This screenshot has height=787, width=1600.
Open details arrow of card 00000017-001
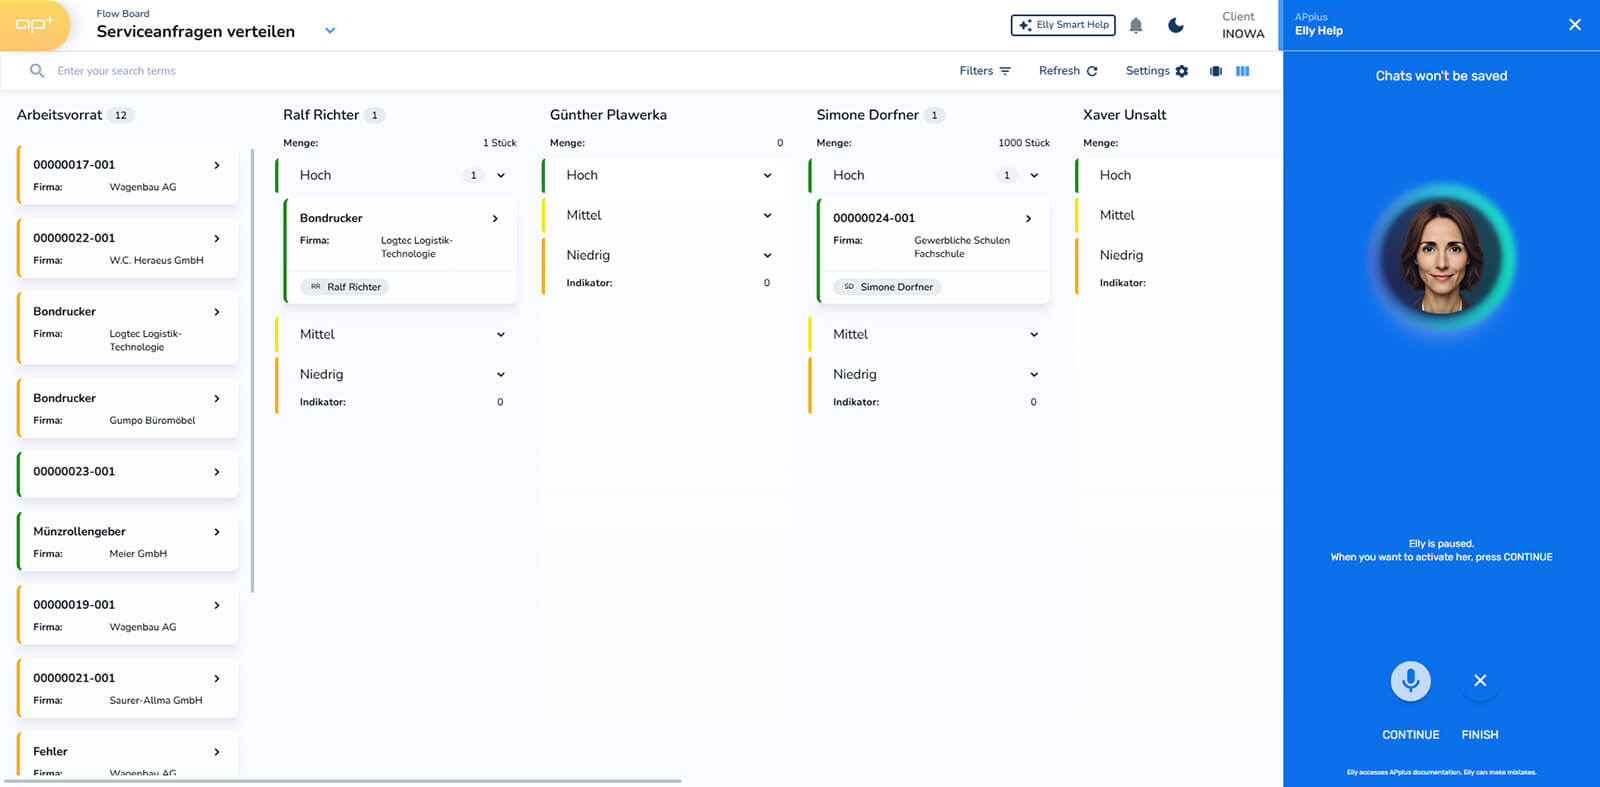click(217, 165)
